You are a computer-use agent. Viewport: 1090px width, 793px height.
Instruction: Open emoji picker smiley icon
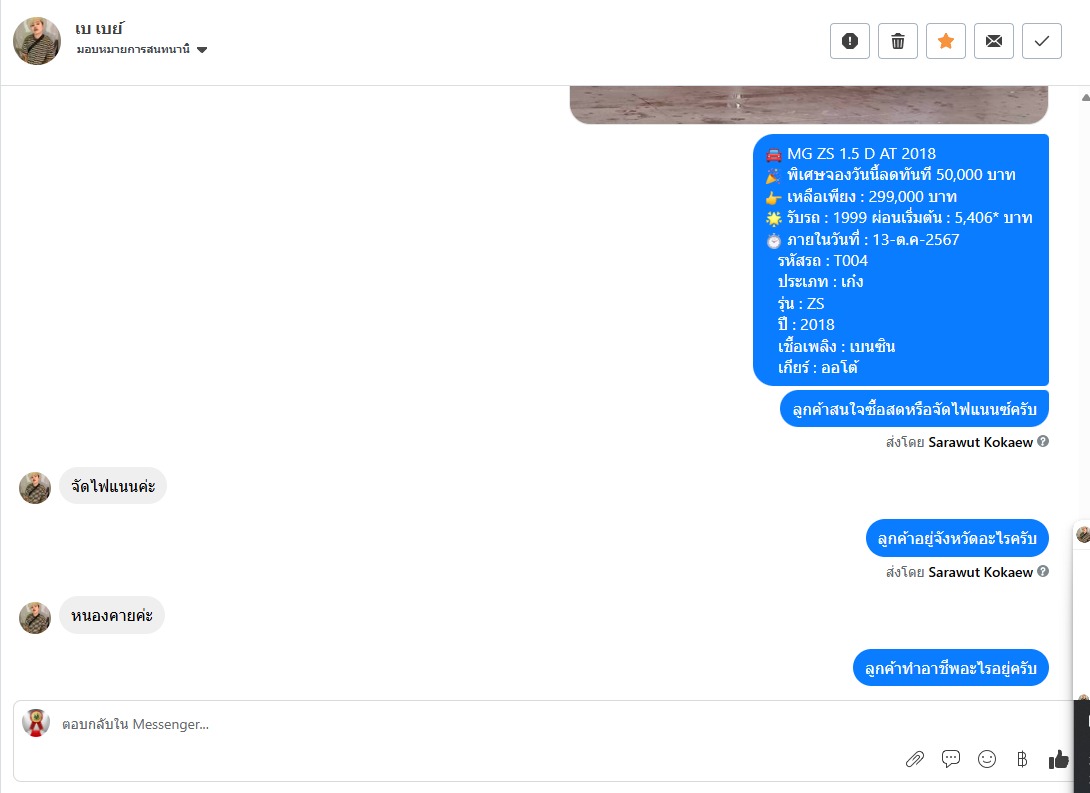(x=986, y=759)
